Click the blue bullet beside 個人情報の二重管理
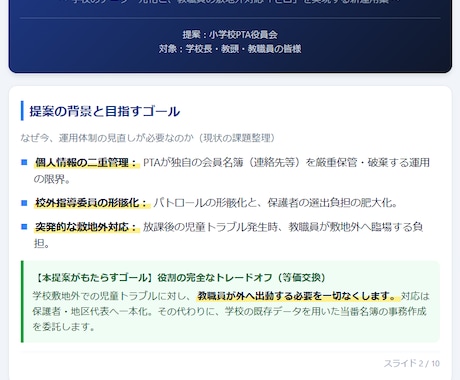 click(24, 162)
